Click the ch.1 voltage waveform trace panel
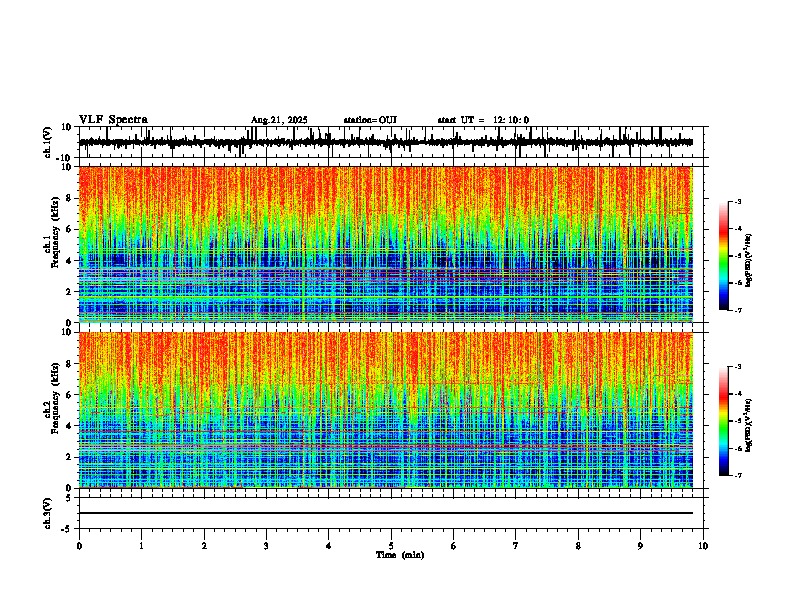The height and width of the screenshot is (612, 792). 391,142
